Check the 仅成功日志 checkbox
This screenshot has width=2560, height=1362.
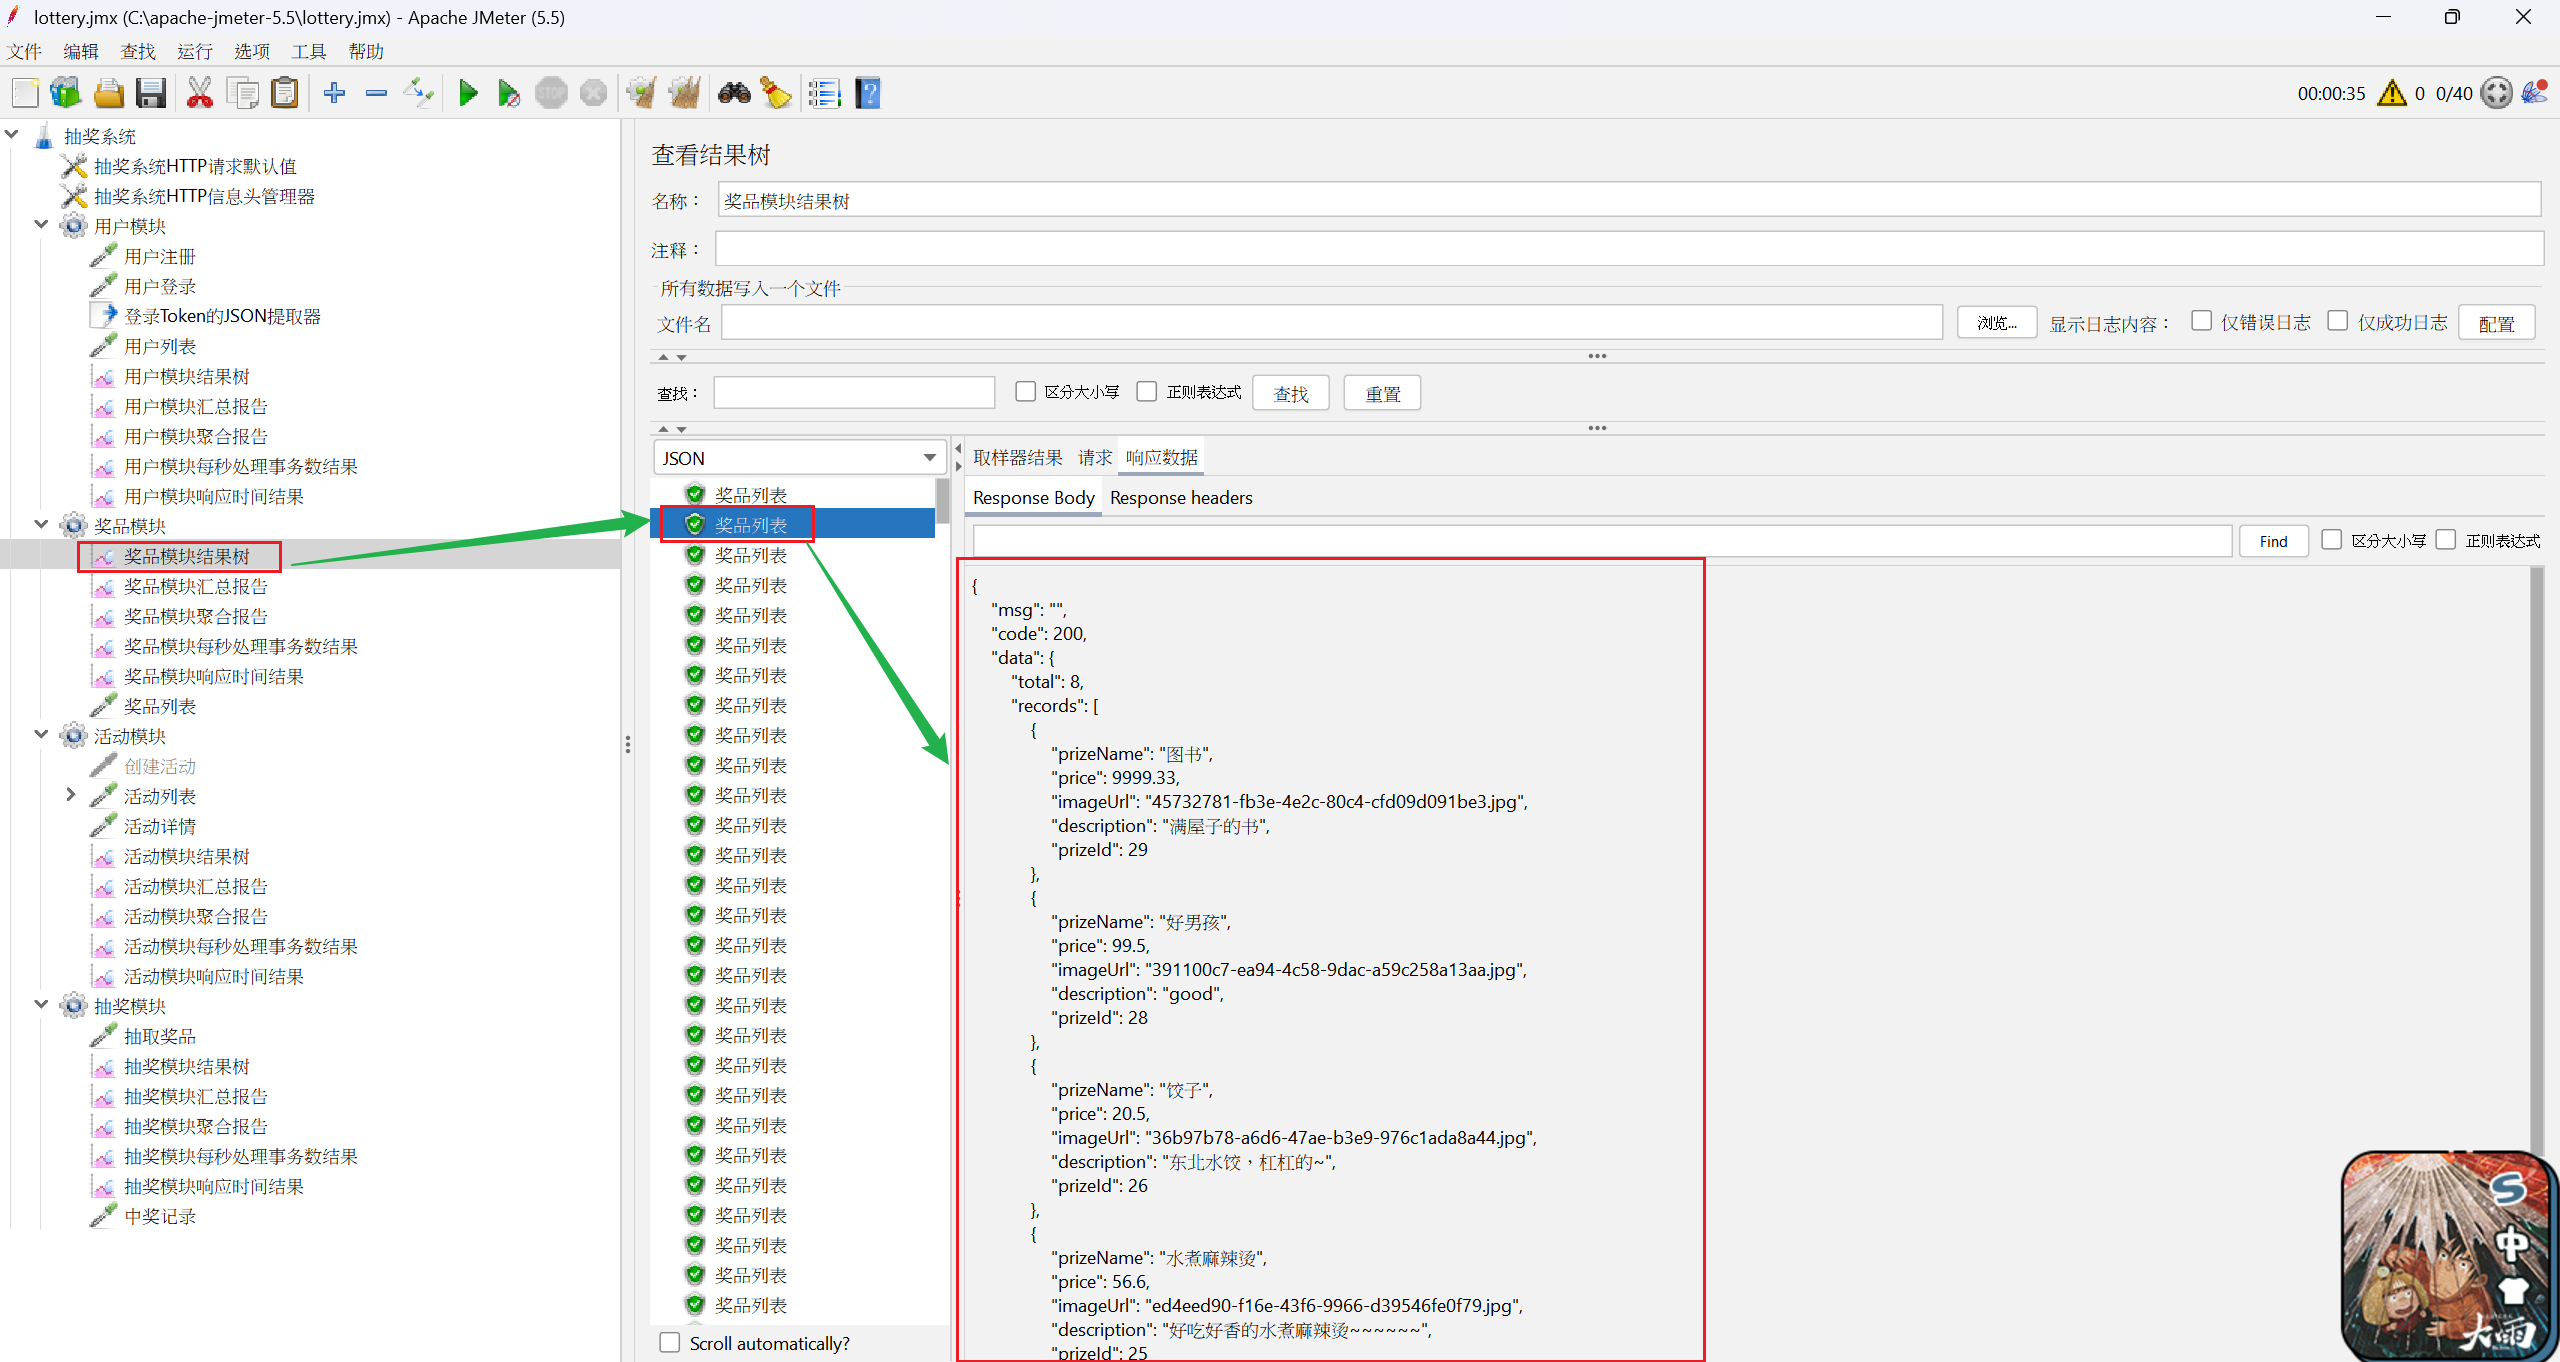click(x=2337, y=321)
